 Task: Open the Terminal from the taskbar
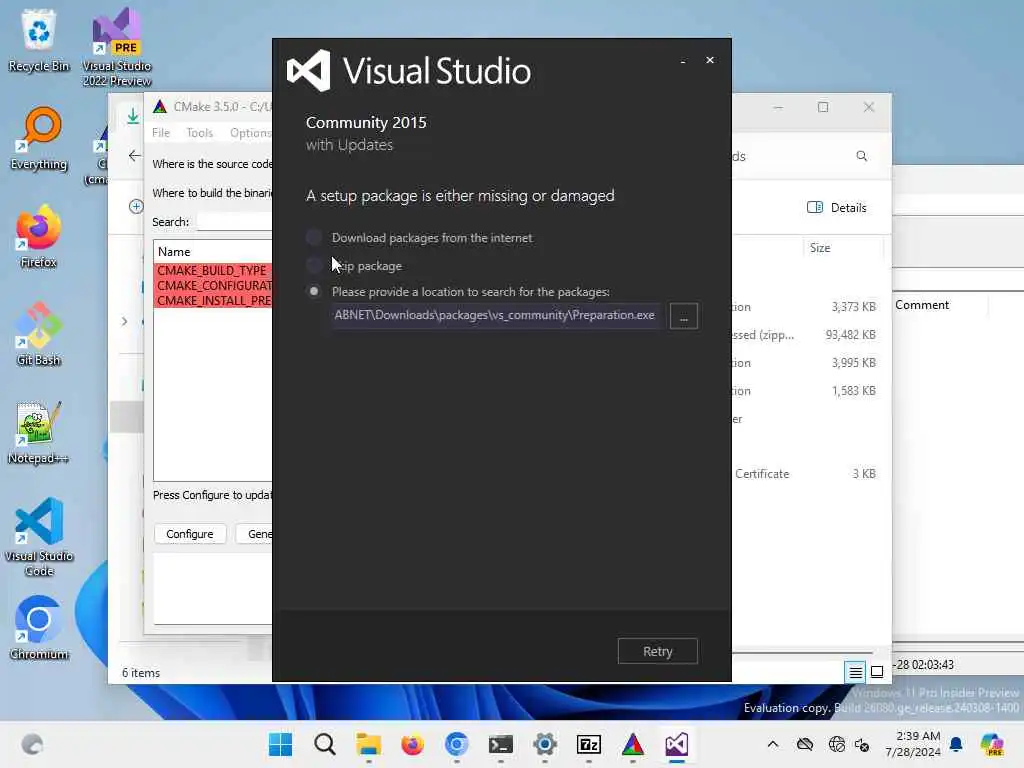pos(501,744)
